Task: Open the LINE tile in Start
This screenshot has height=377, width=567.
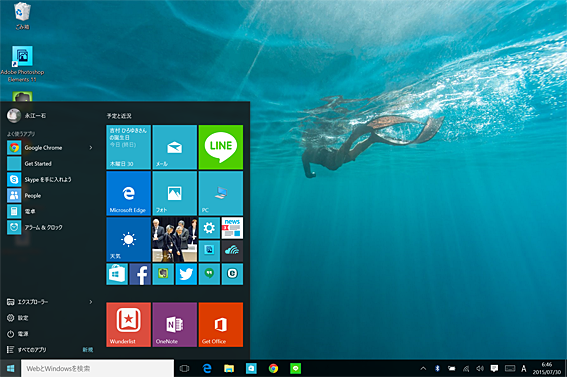Action: [x=221, y=147]
